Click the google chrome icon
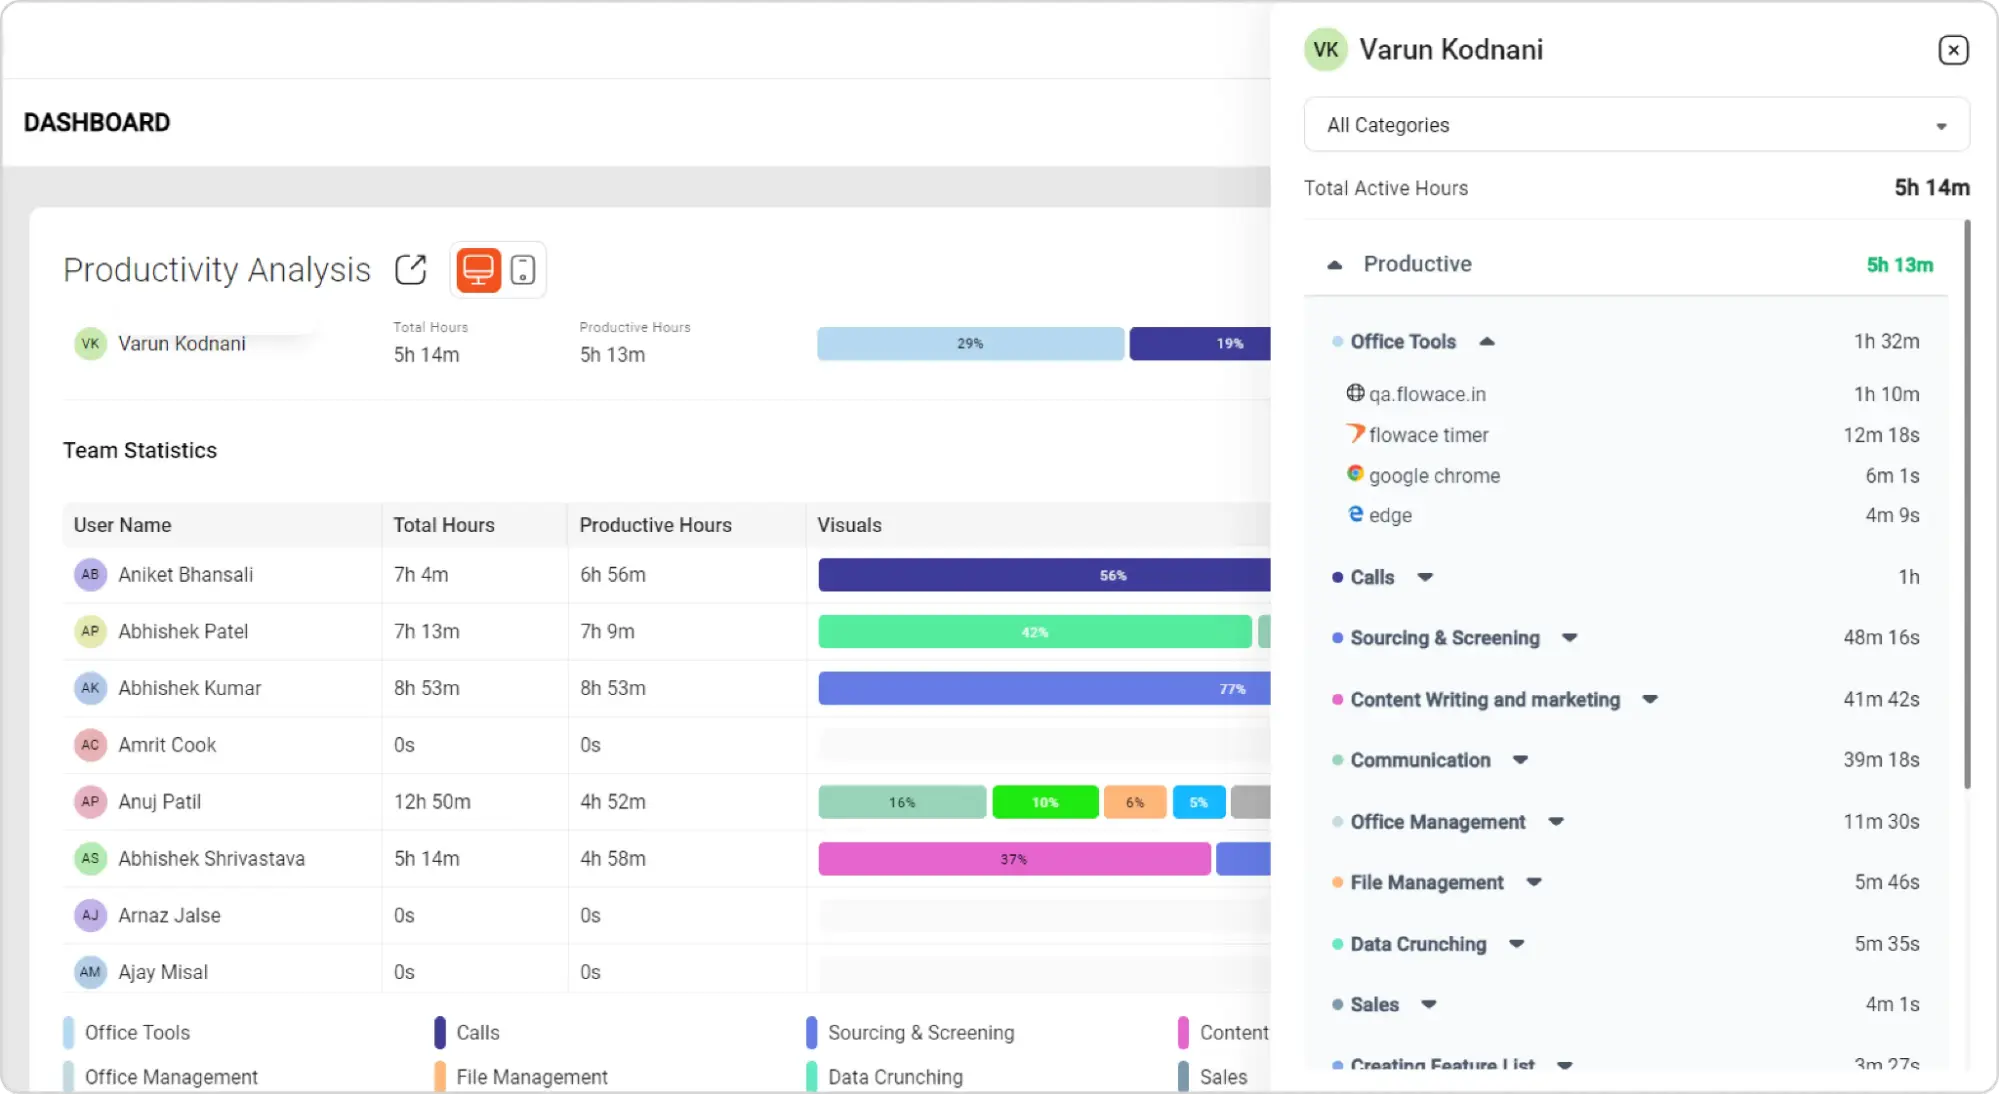1999x1095 pixels. [x=1355, y=474]
